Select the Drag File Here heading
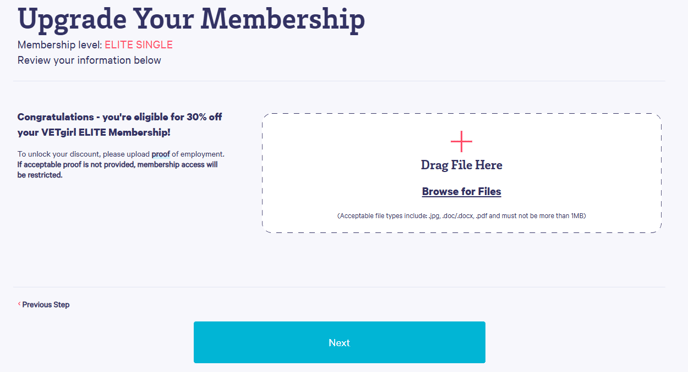The width and height of the screenshot is (688, 372). pyautogui.click(x=461, y=165)
